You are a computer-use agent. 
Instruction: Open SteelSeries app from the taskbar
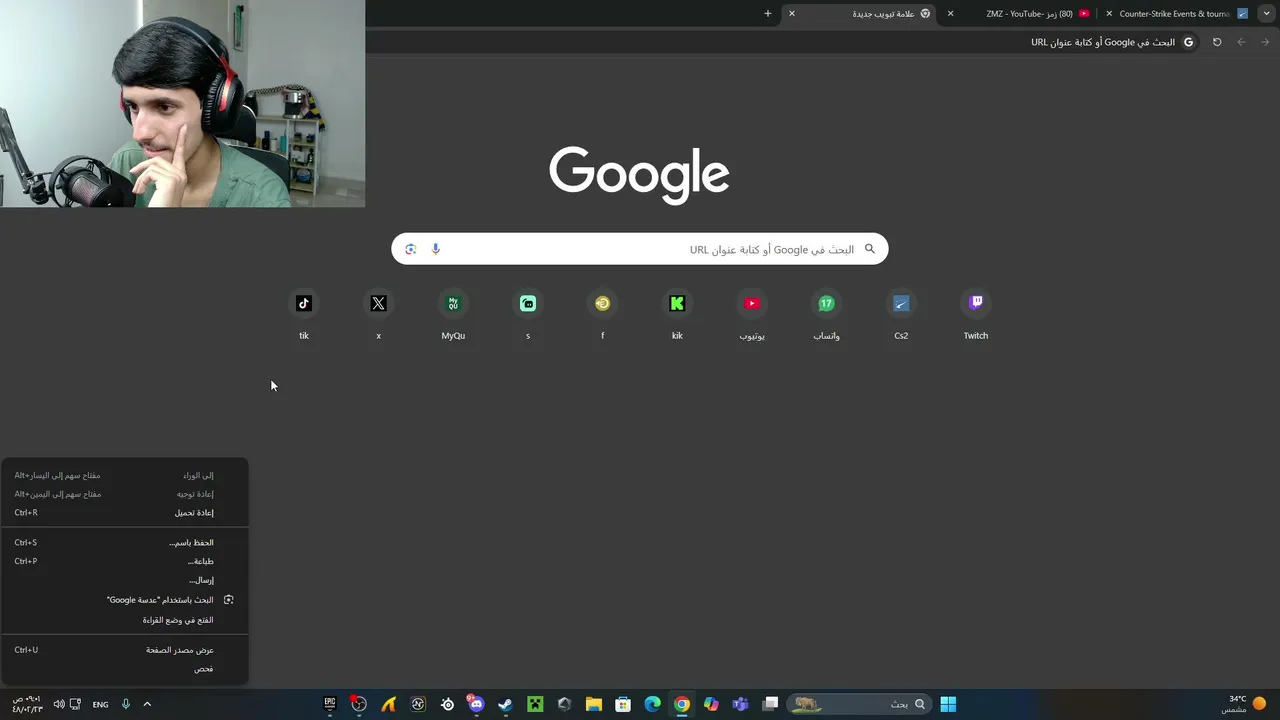(x=447, y=704)
